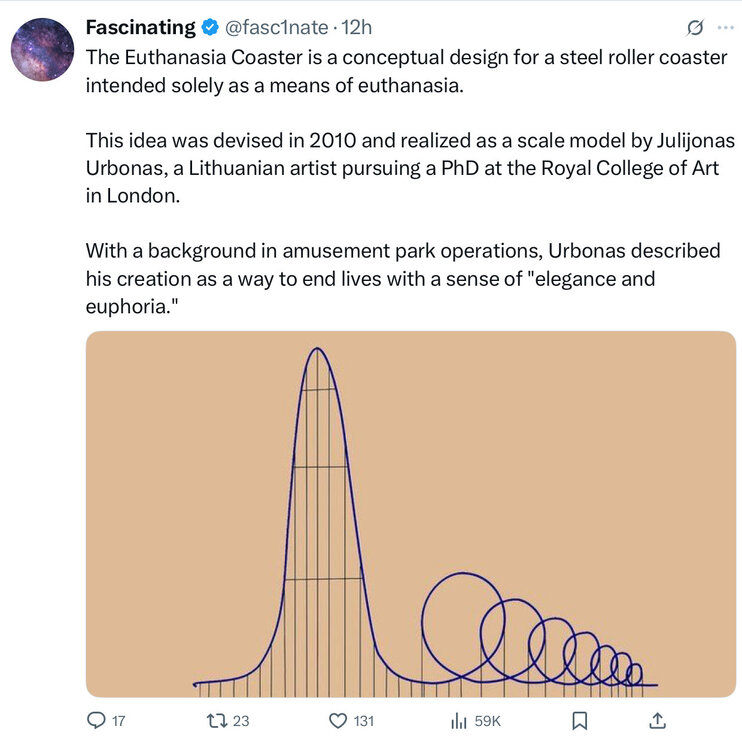Screen dimensions: 742x750
Task: Open the Fascinating profile avatar
Action: [44, 50]
